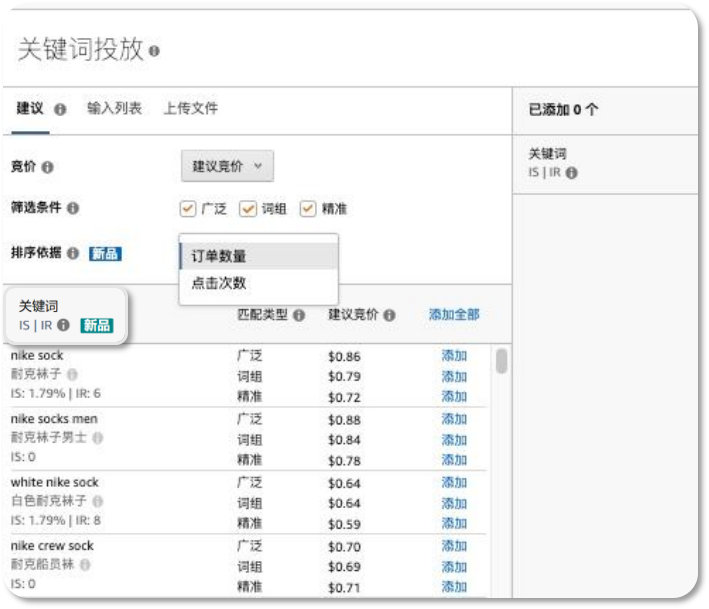Uncheck the 词组 filter checkbox
Screen dimensions: 709x609
coord(248,209)
